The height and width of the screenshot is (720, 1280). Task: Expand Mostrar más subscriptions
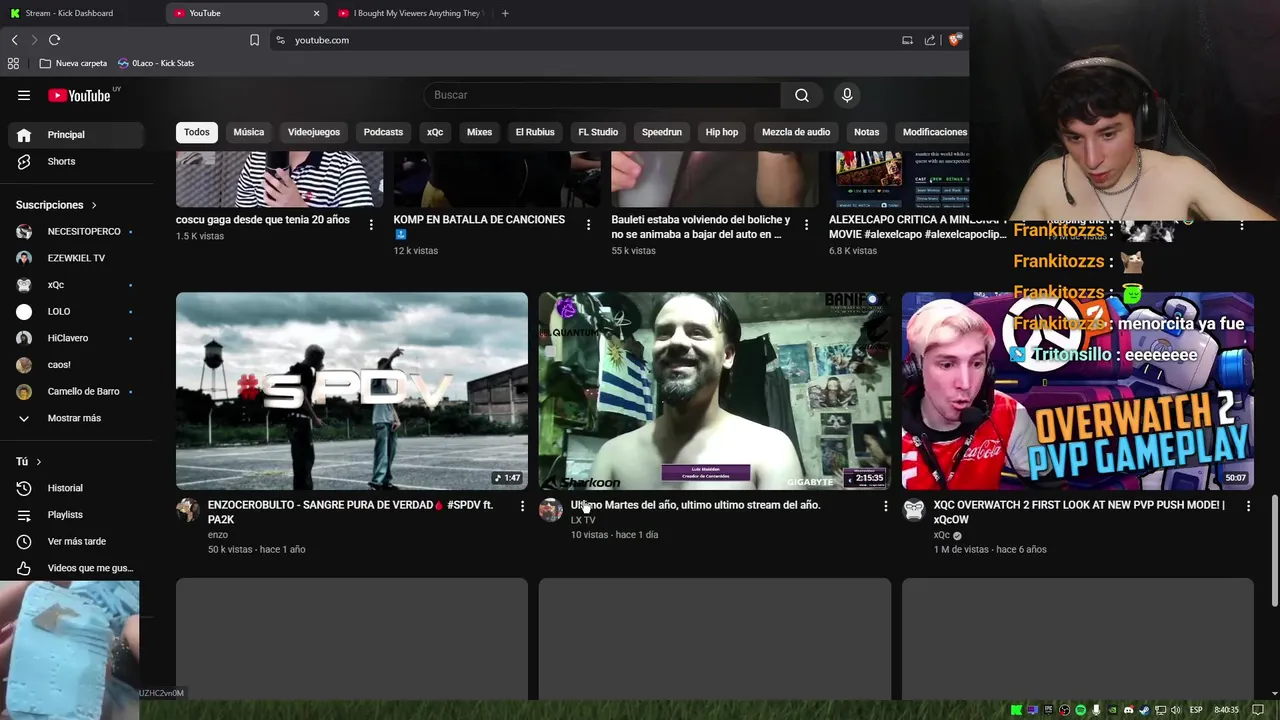[x=74, y=418]
